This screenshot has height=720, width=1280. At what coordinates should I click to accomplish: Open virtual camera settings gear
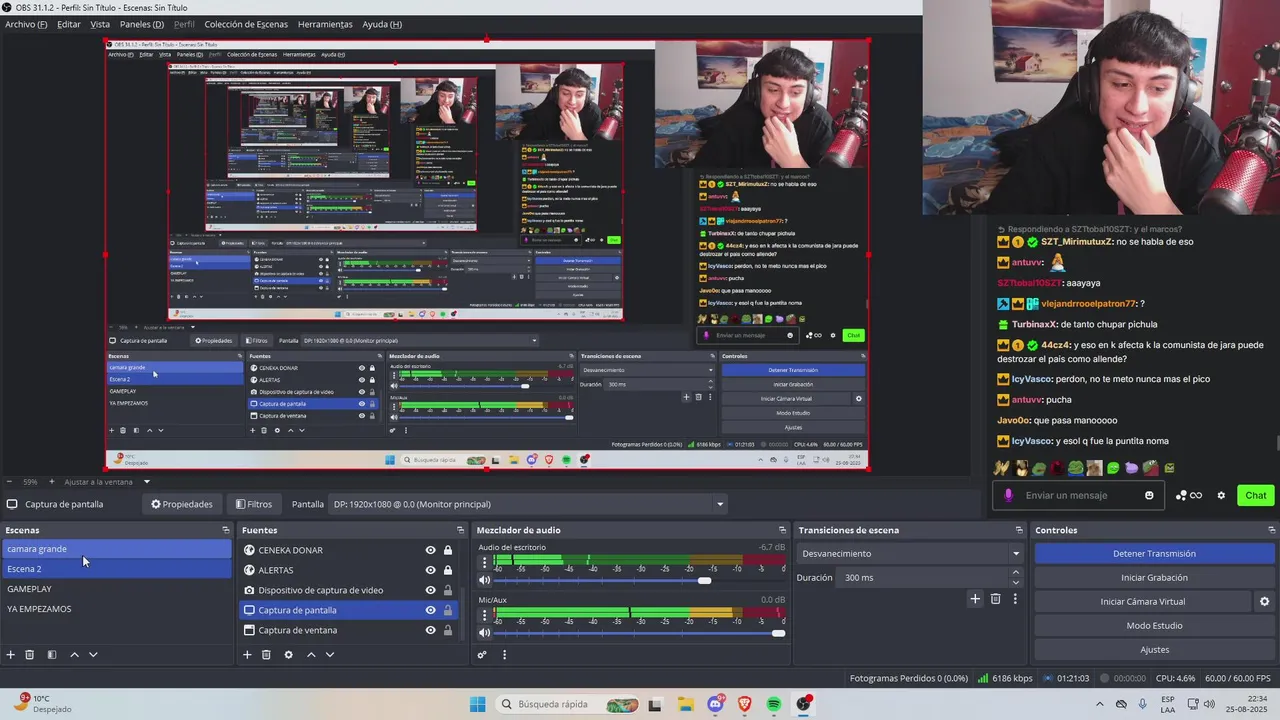(1264, 602)
